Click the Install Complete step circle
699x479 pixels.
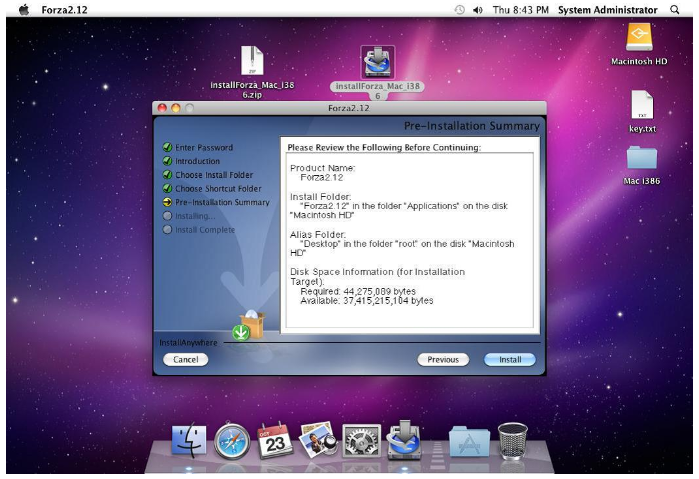(x=168, y=230)
